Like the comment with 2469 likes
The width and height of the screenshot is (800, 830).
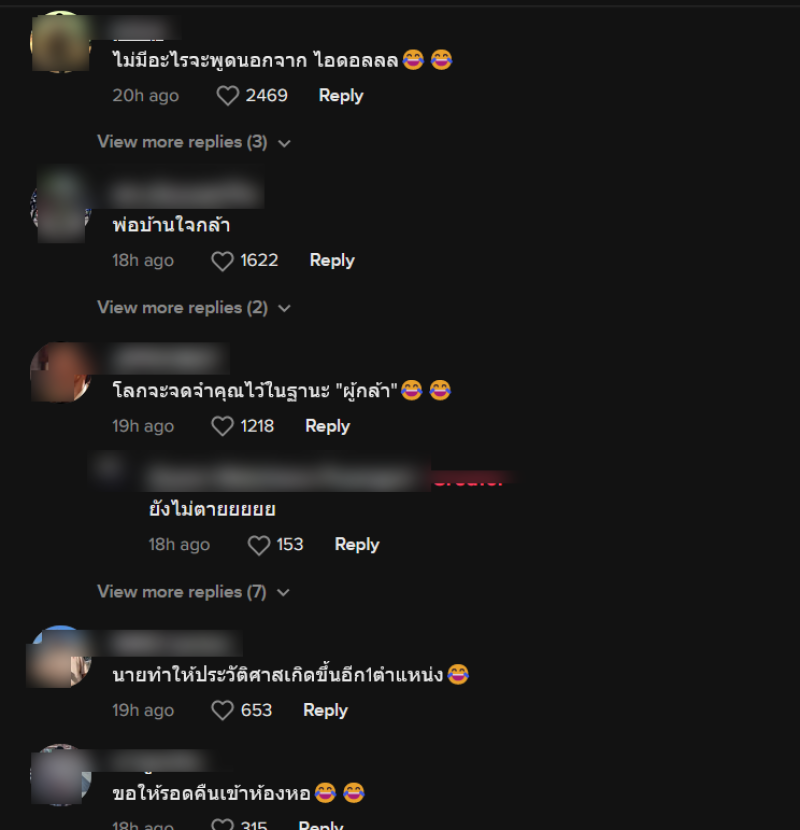(228, 96)
